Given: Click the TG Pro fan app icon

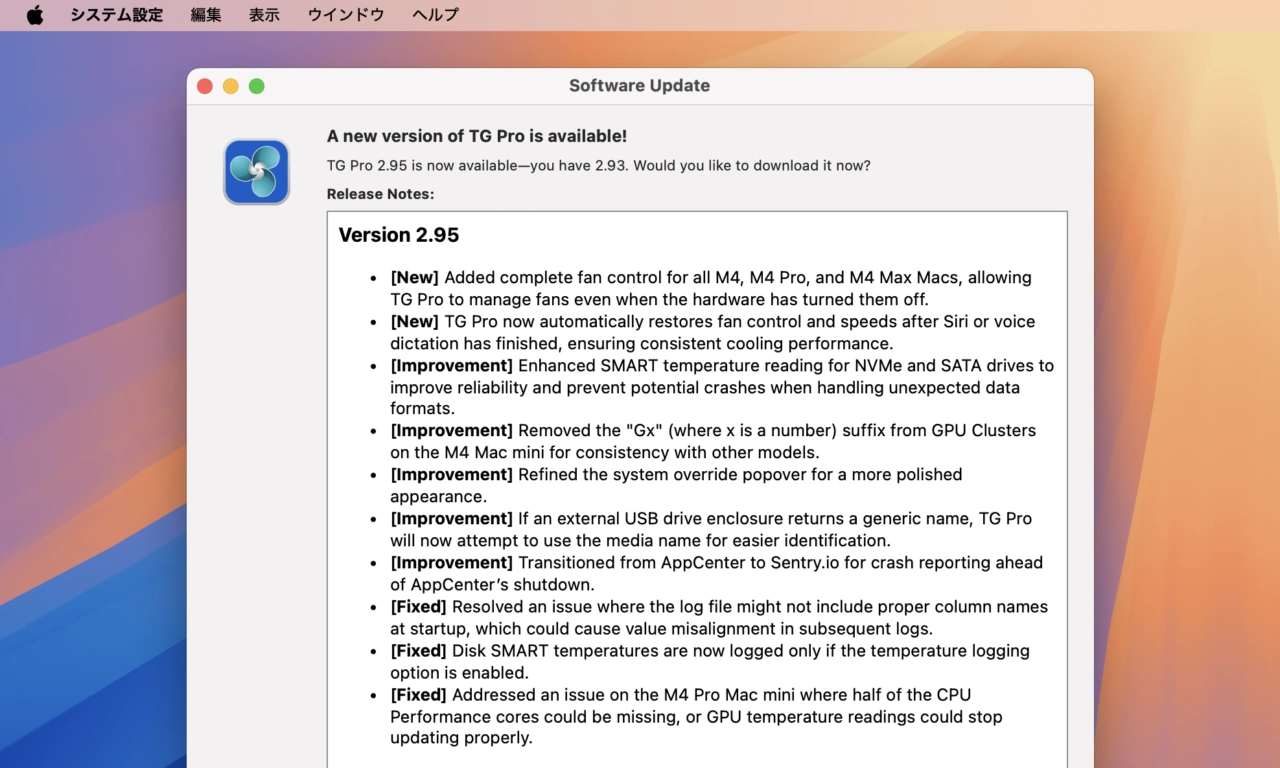Looking at the screenshot, I should pos(257,172).
